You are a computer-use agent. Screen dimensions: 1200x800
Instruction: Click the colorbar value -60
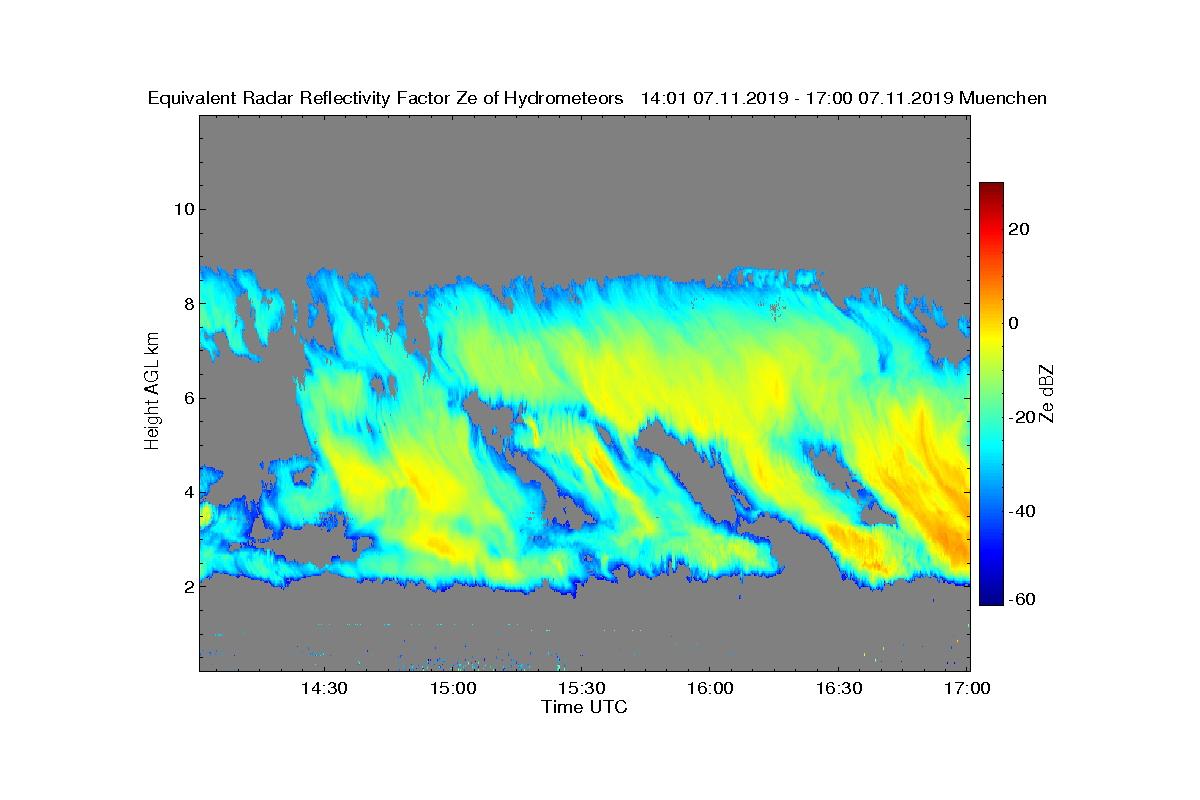point(1021,599)
